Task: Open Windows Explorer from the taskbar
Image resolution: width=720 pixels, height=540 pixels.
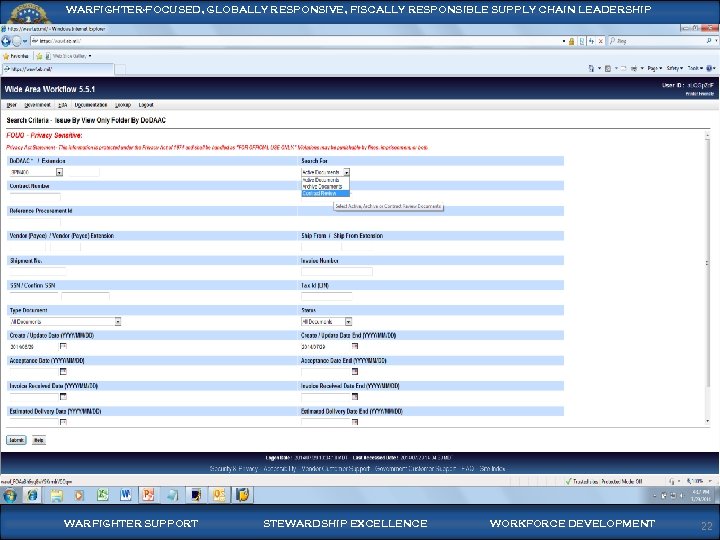Action: click(56, 495)
